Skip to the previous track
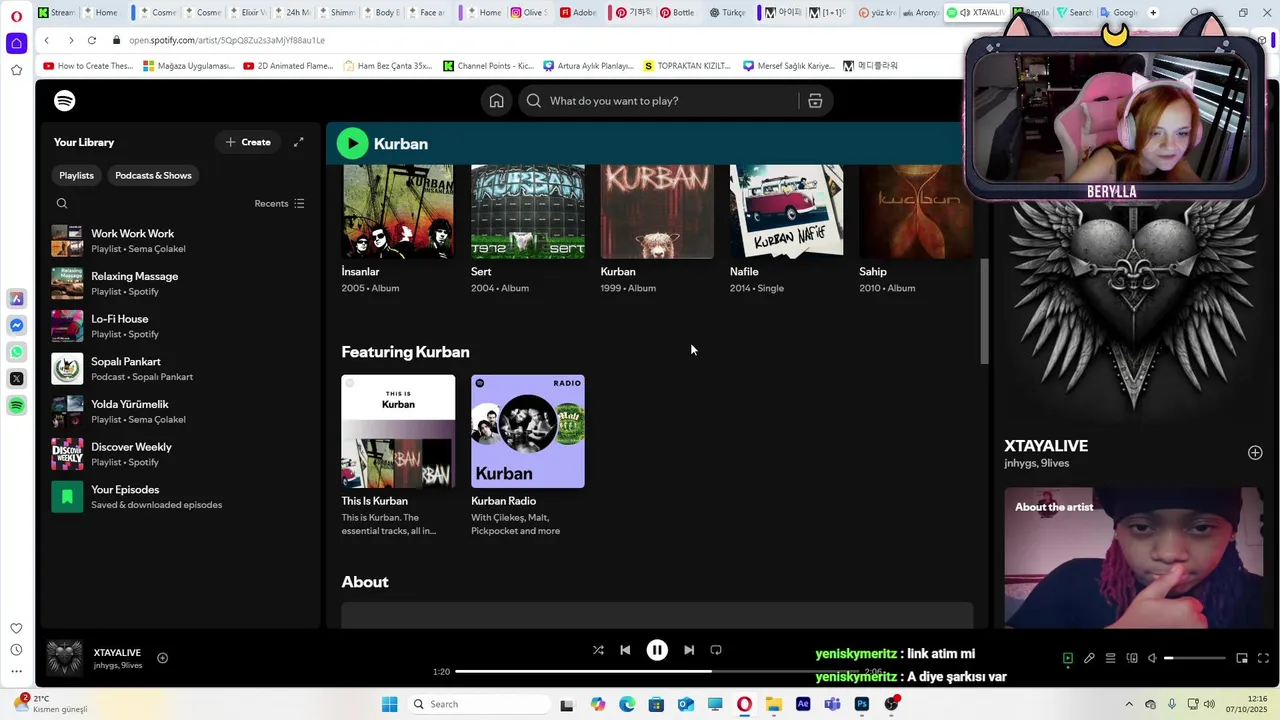The image size is (1280, 720). click(625, 650)
